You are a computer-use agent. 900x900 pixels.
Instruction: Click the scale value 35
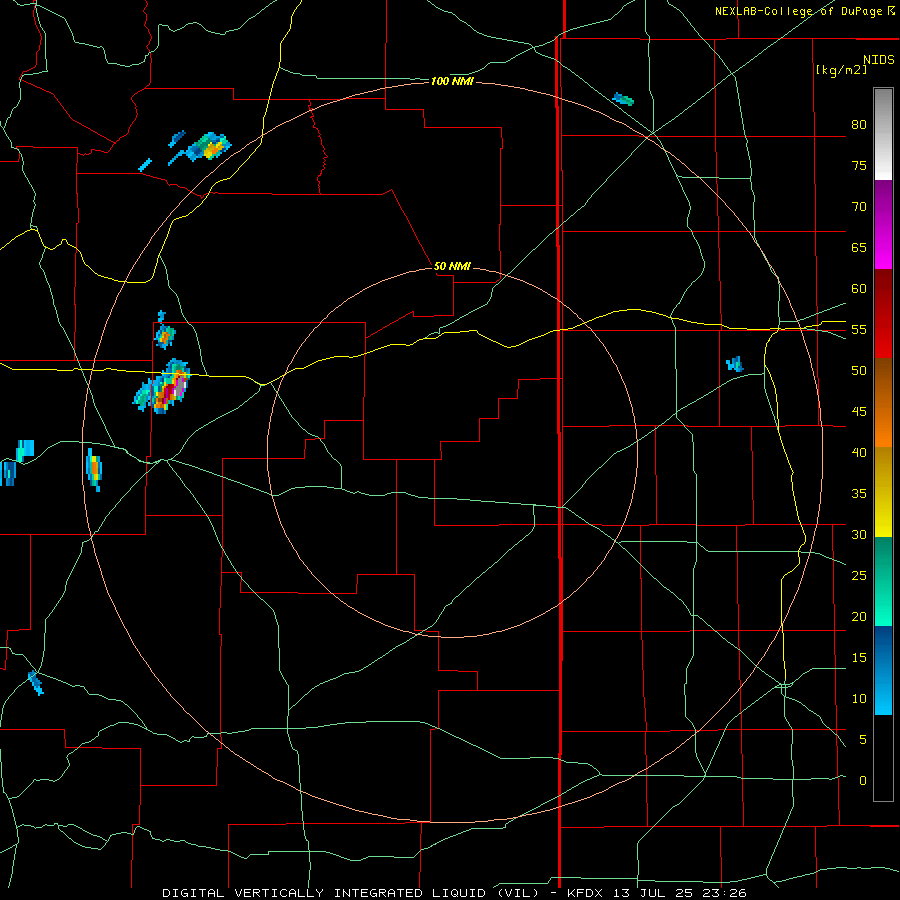pos(859,494)
